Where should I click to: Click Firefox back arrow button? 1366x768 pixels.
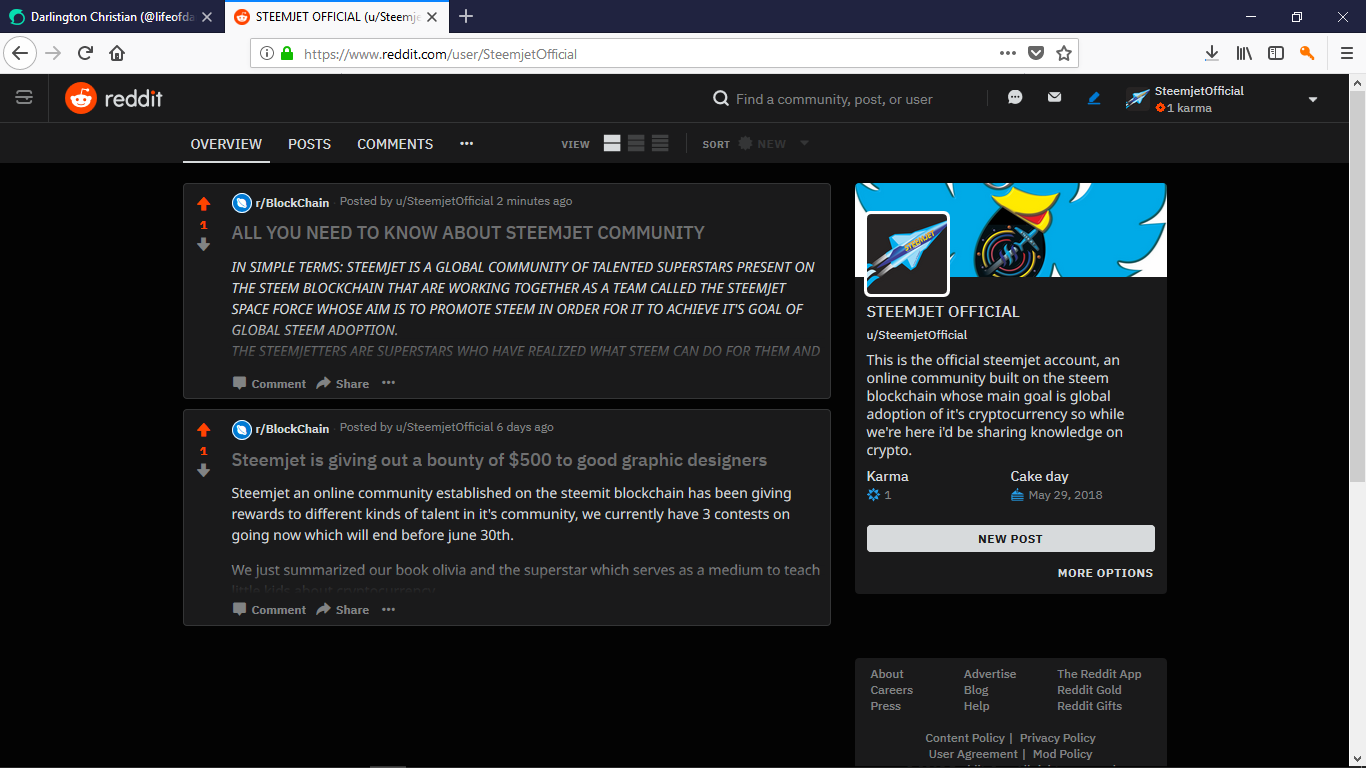coord(20,53)
